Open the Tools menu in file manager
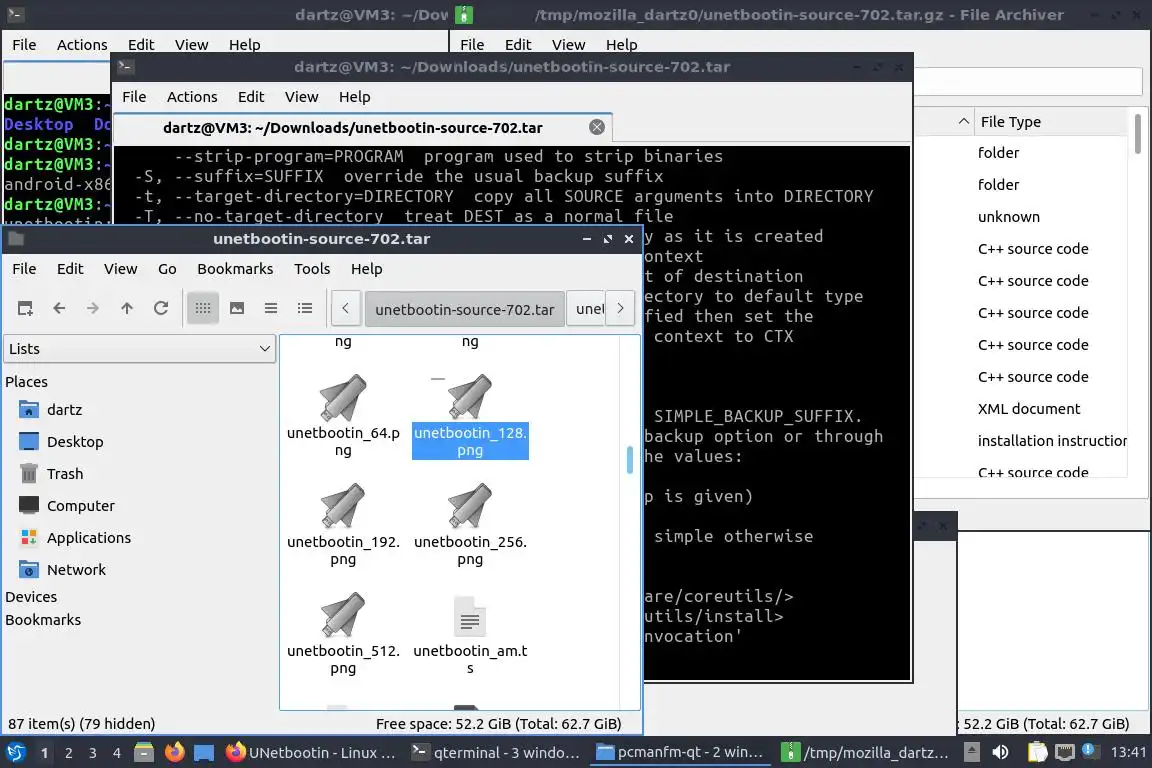This screenshot has width=1152, height=768. point(312,269)
